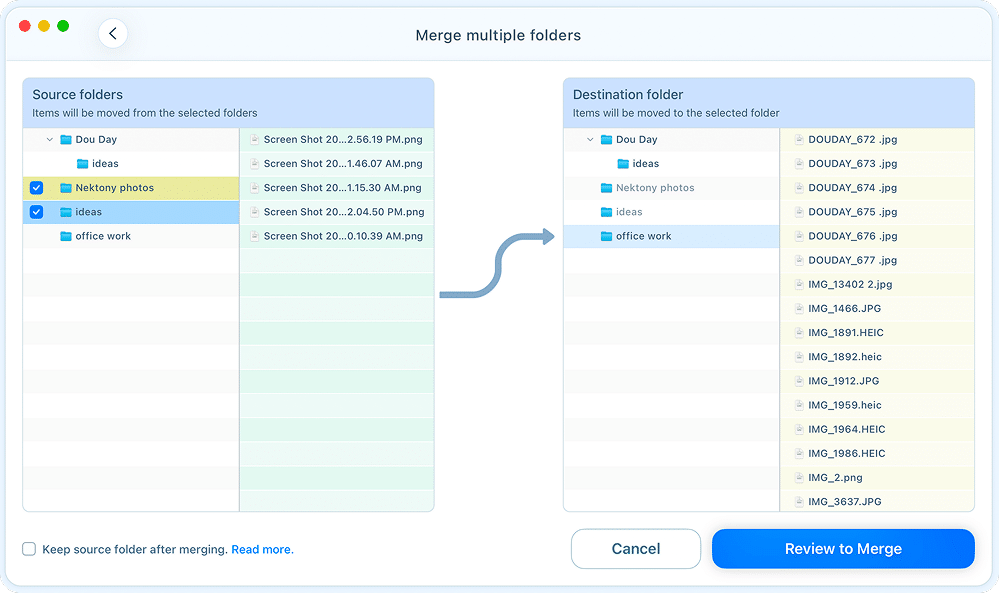The height and width of the screenshot is (593, 999).
Task: Click the Dou Day folder icon in Source folders
Action: point(66,139)
